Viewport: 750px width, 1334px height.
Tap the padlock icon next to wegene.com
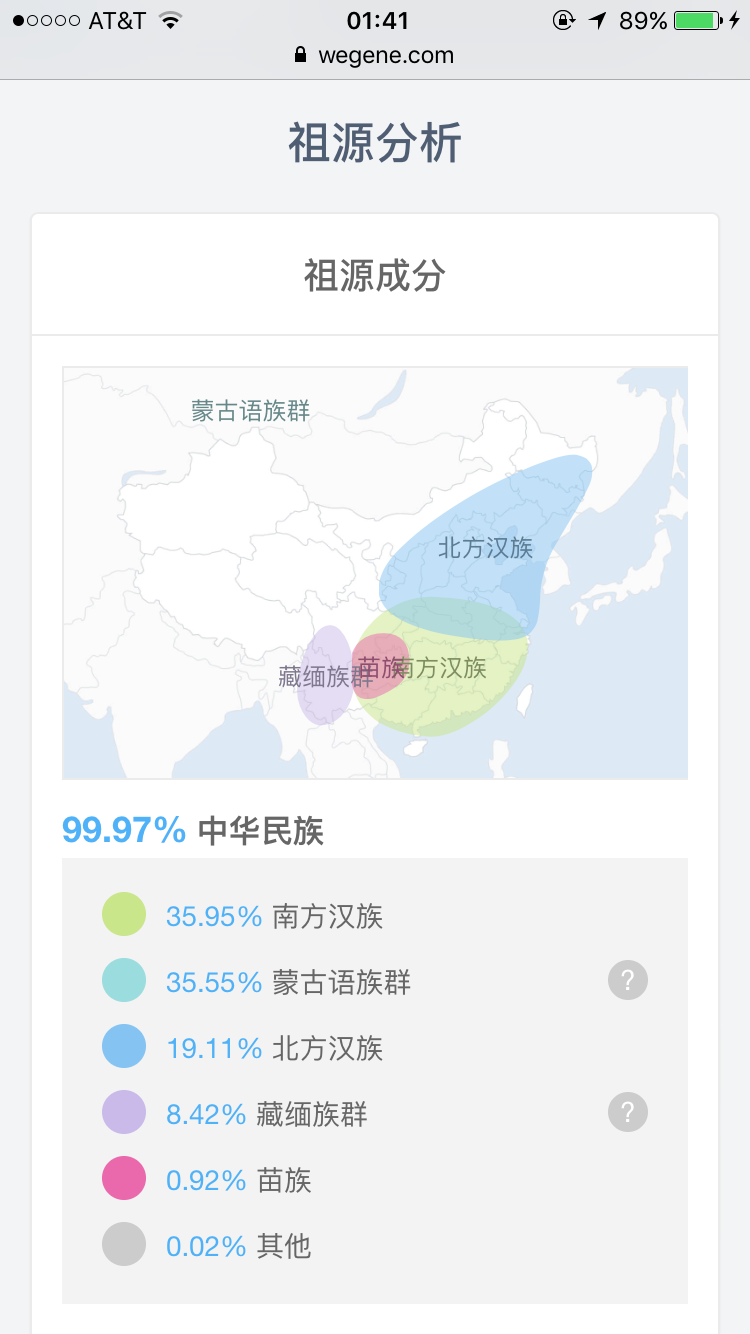point(300,55)
